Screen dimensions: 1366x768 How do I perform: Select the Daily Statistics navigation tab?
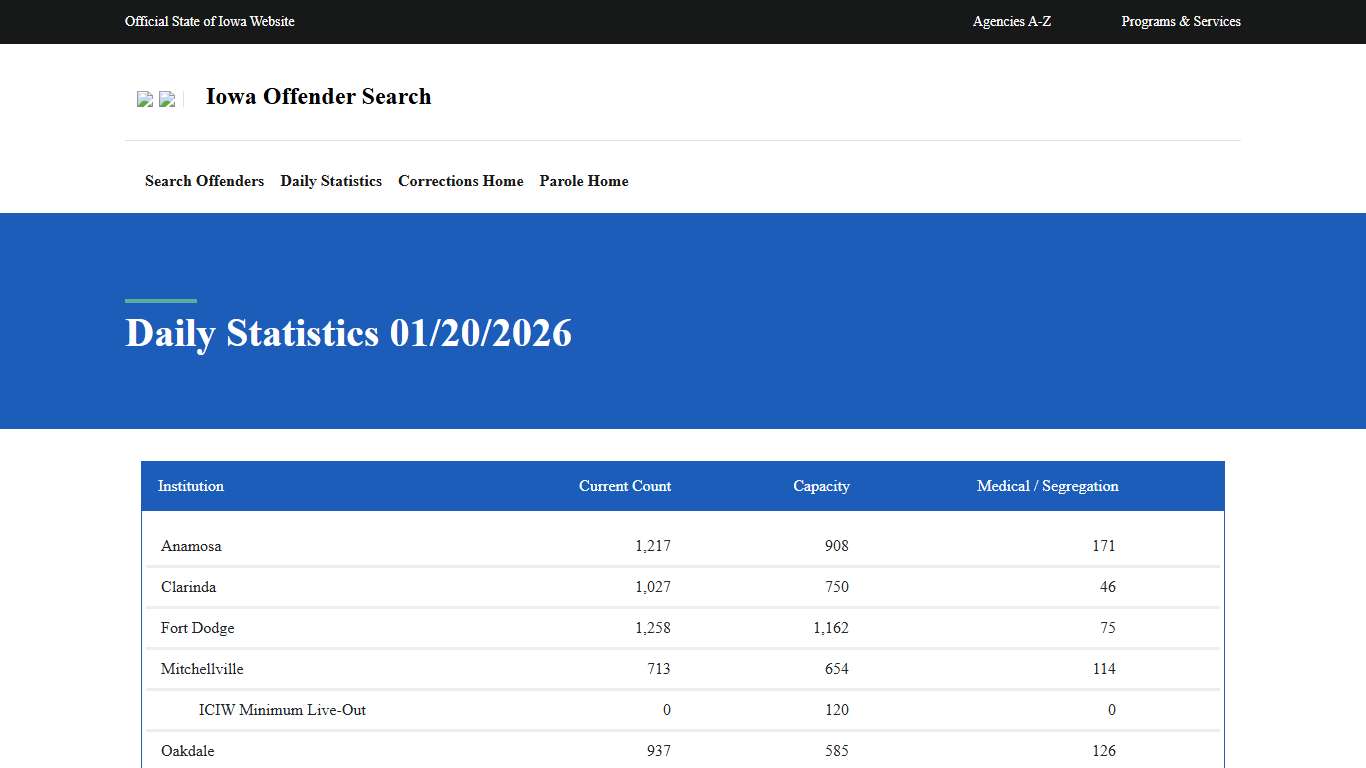pos(331,181)
